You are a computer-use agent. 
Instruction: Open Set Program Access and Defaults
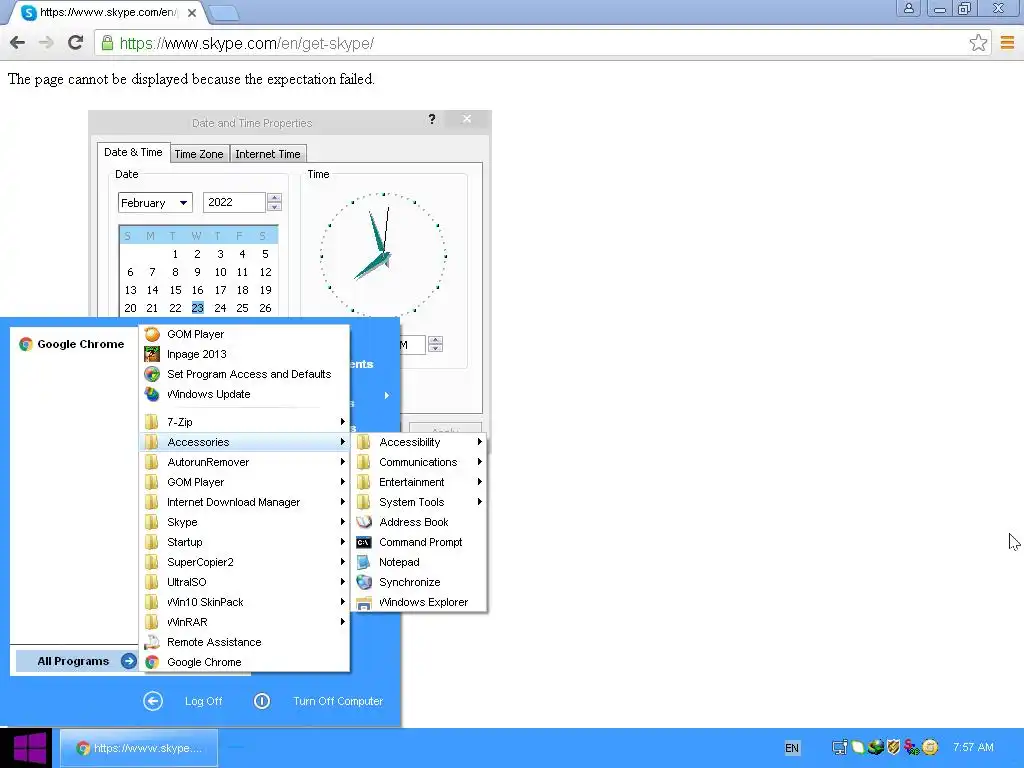coord(245,374)
